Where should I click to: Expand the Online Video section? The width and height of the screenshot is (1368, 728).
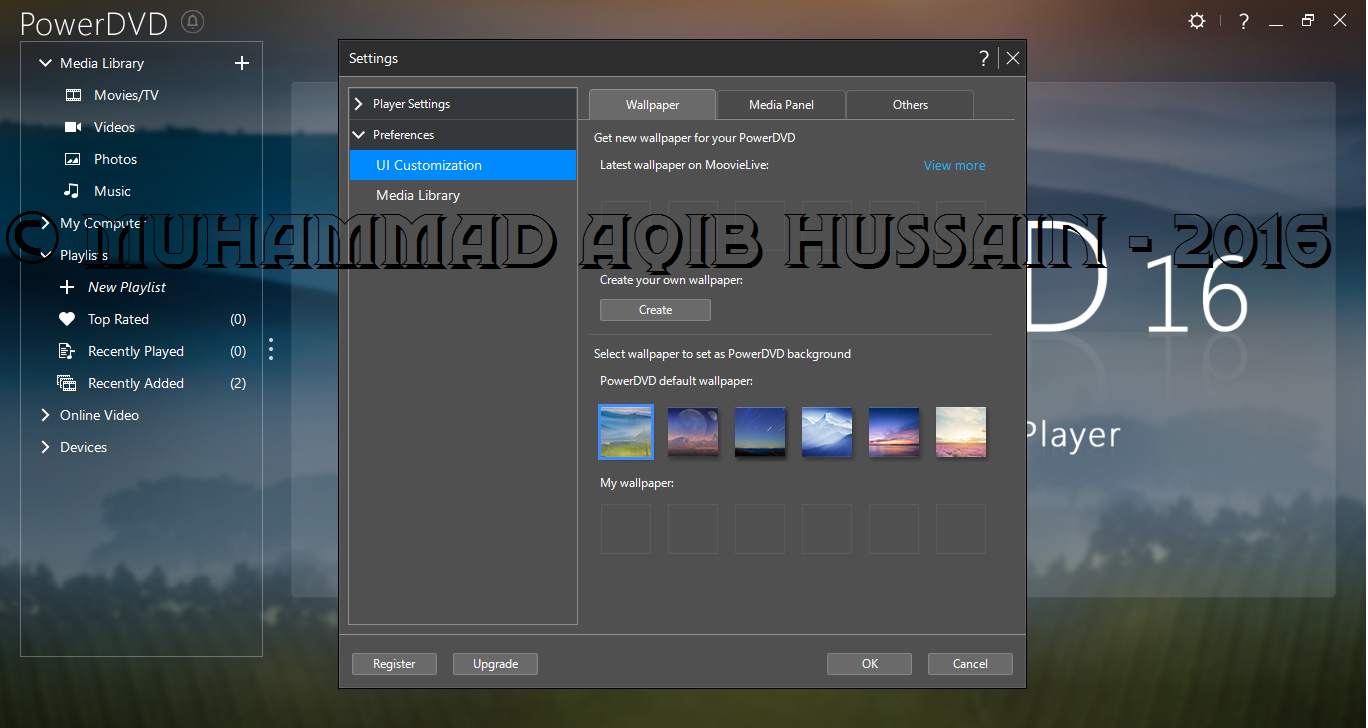[x=45, y=415]
